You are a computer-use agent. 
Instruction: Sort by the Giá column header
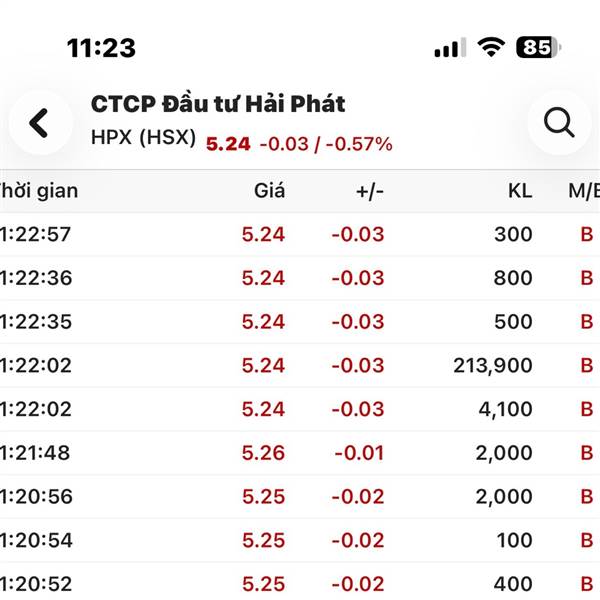(269, 191)
